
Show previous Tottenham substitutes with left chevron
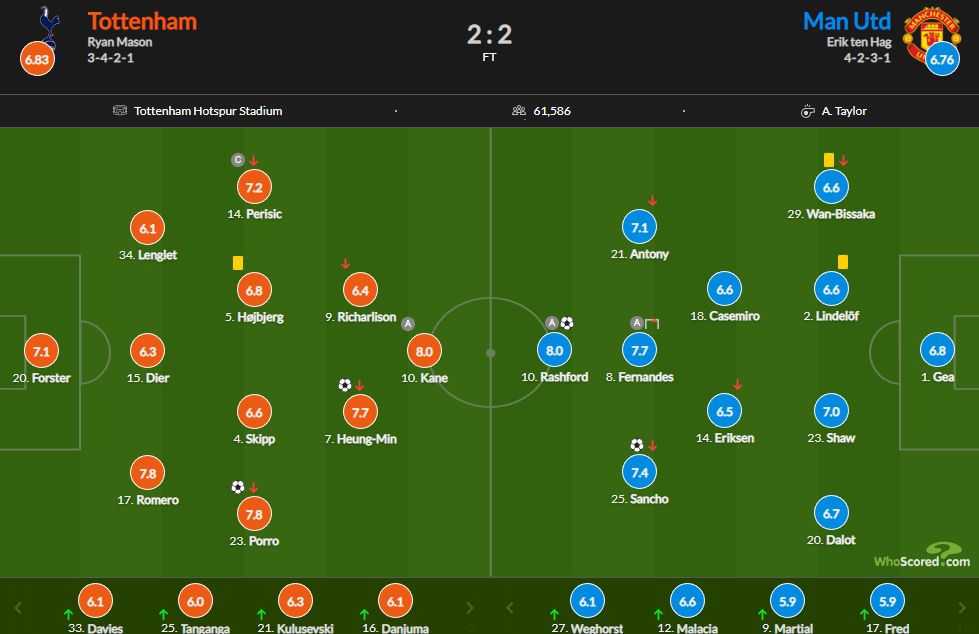(x=18, y=608)
